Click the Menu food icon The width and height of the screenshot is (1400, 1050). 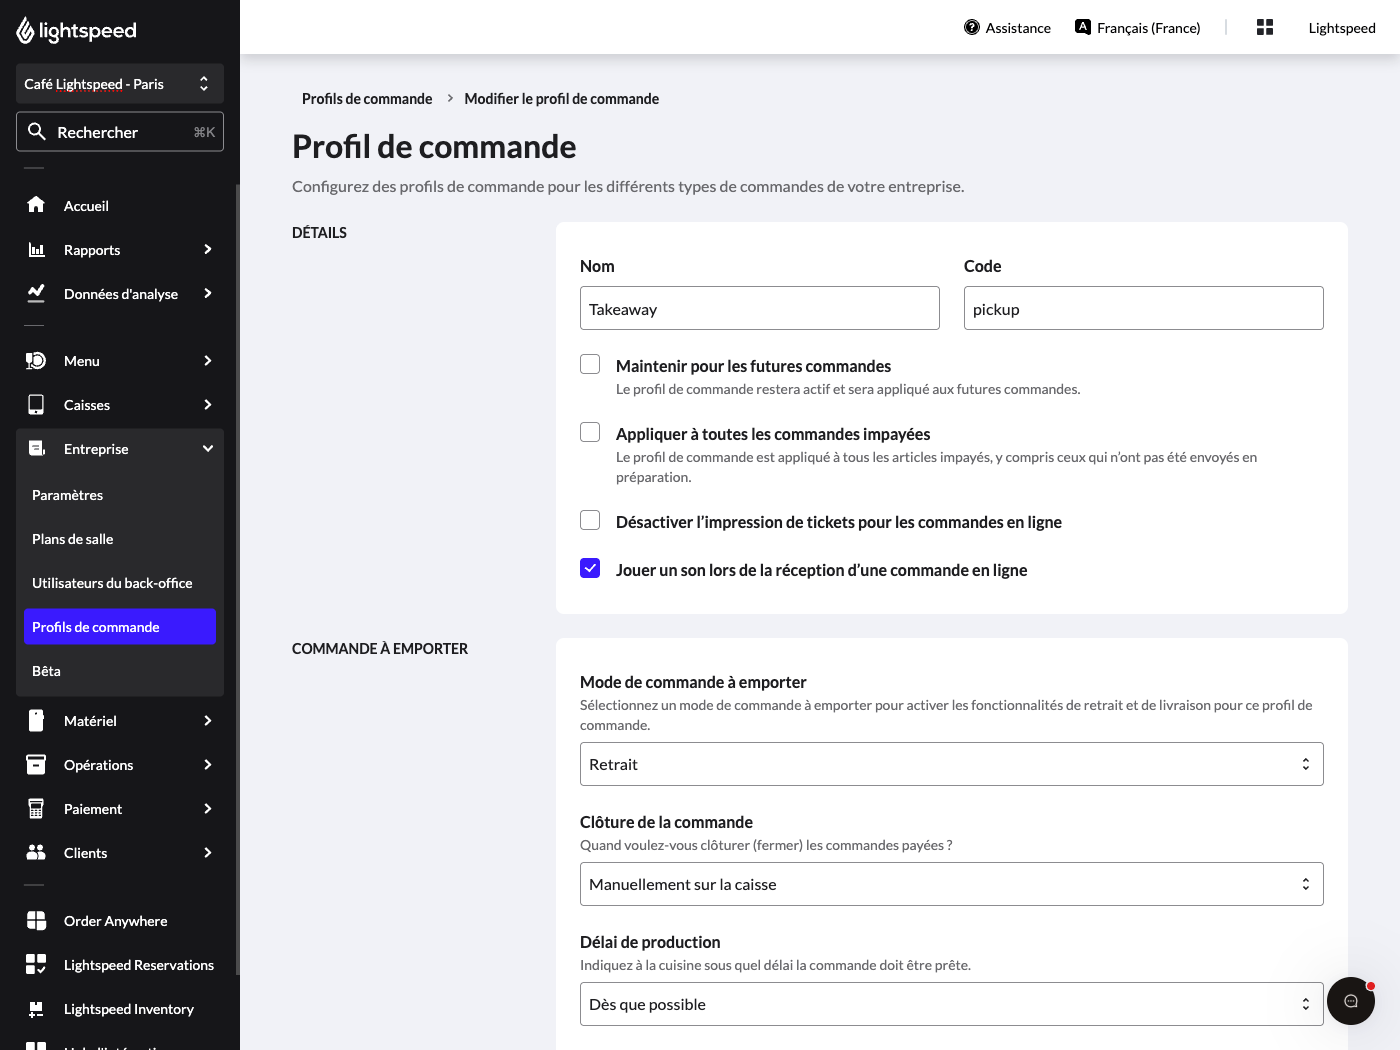(x=36, y=360)
